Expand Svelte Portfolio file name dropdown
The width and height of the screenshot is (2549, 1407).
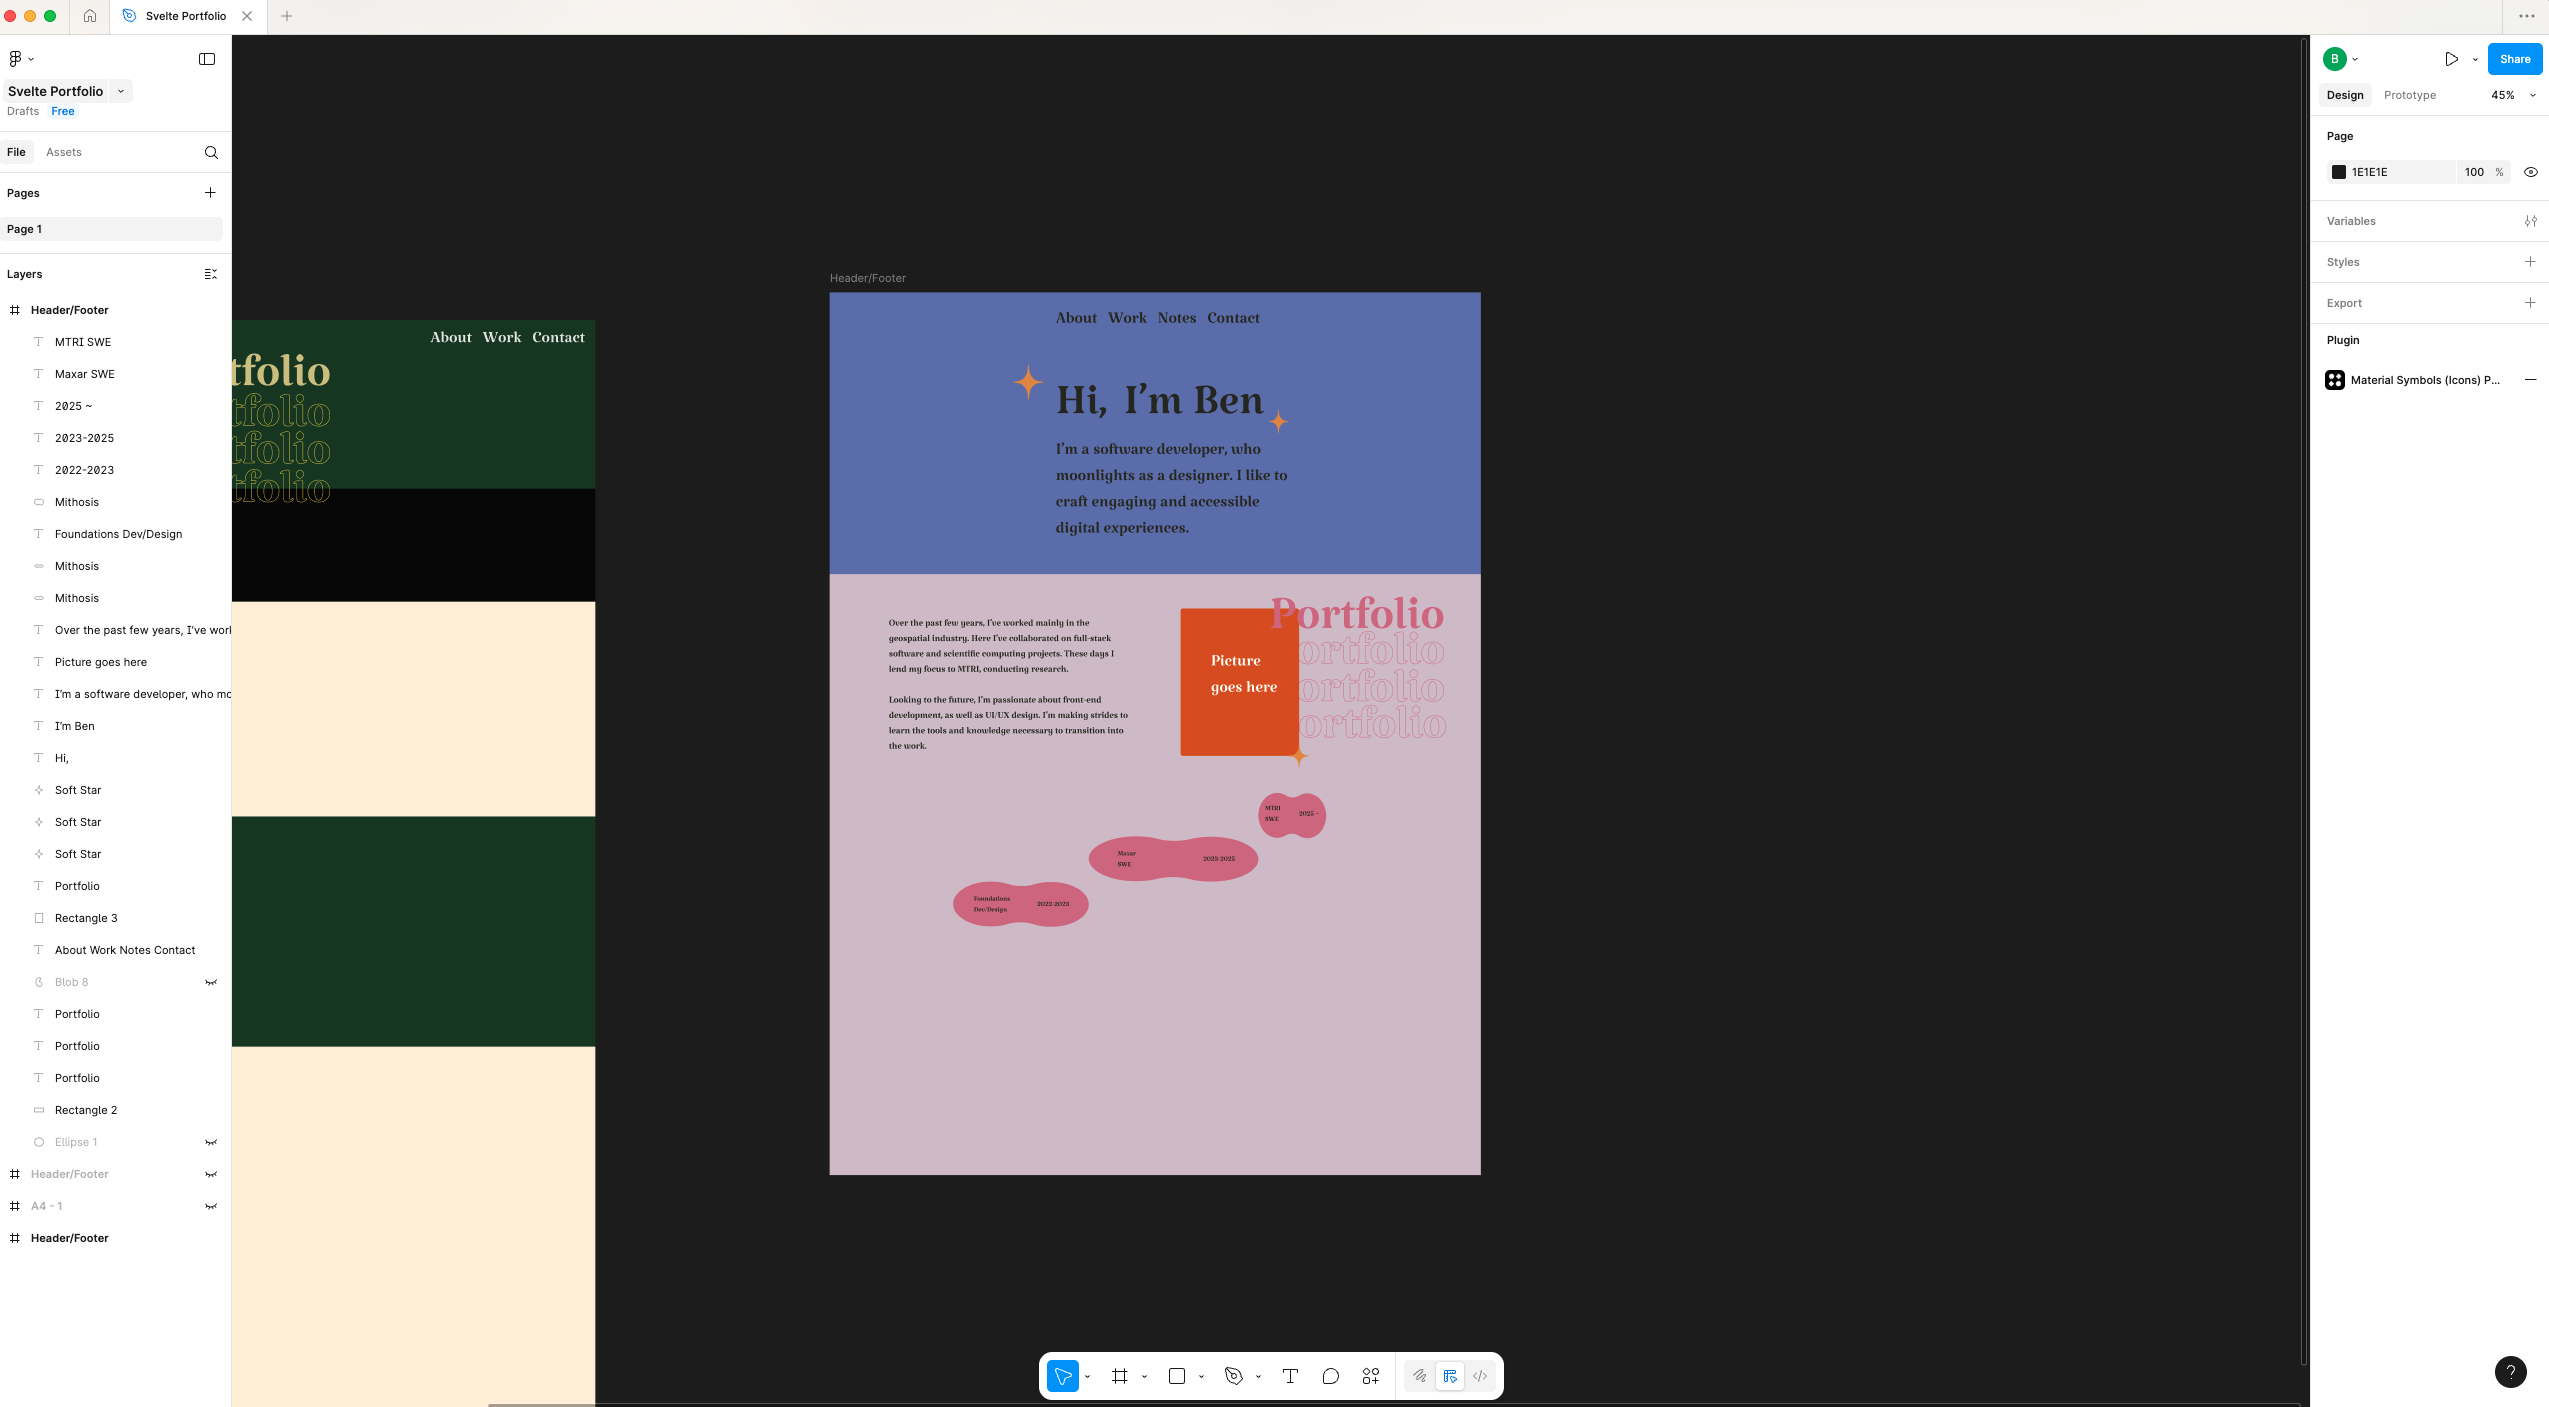pos(121,91)
